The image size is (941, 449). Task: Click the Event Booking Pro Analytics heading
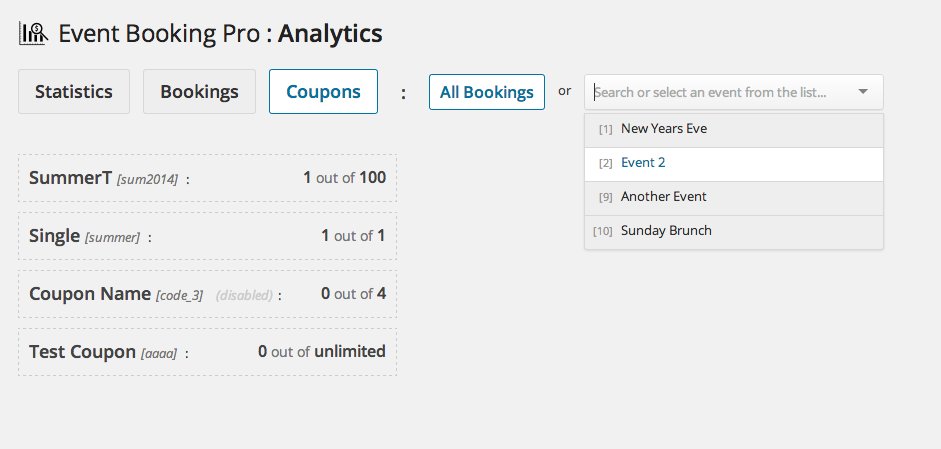[x=220, y=34]
